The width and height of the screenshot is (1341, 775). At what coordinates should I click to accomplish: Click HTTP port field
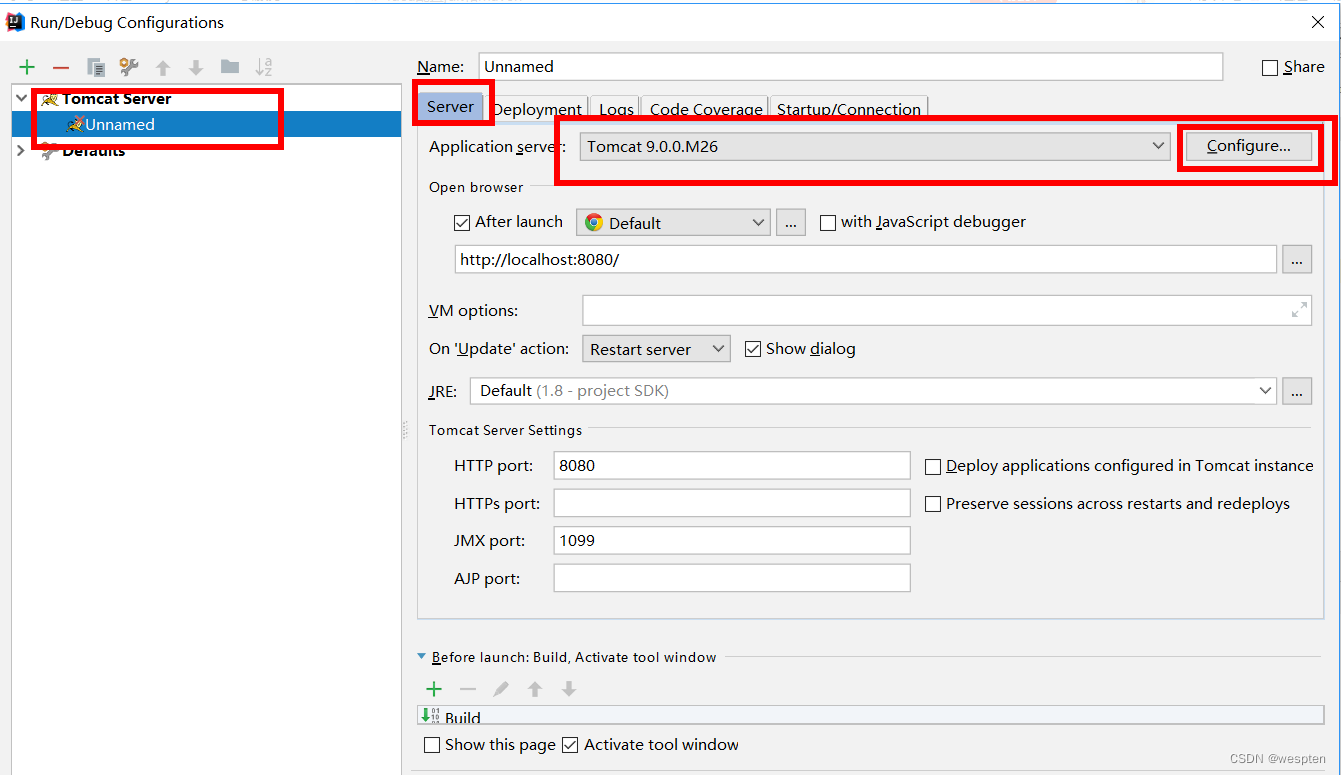732,465
